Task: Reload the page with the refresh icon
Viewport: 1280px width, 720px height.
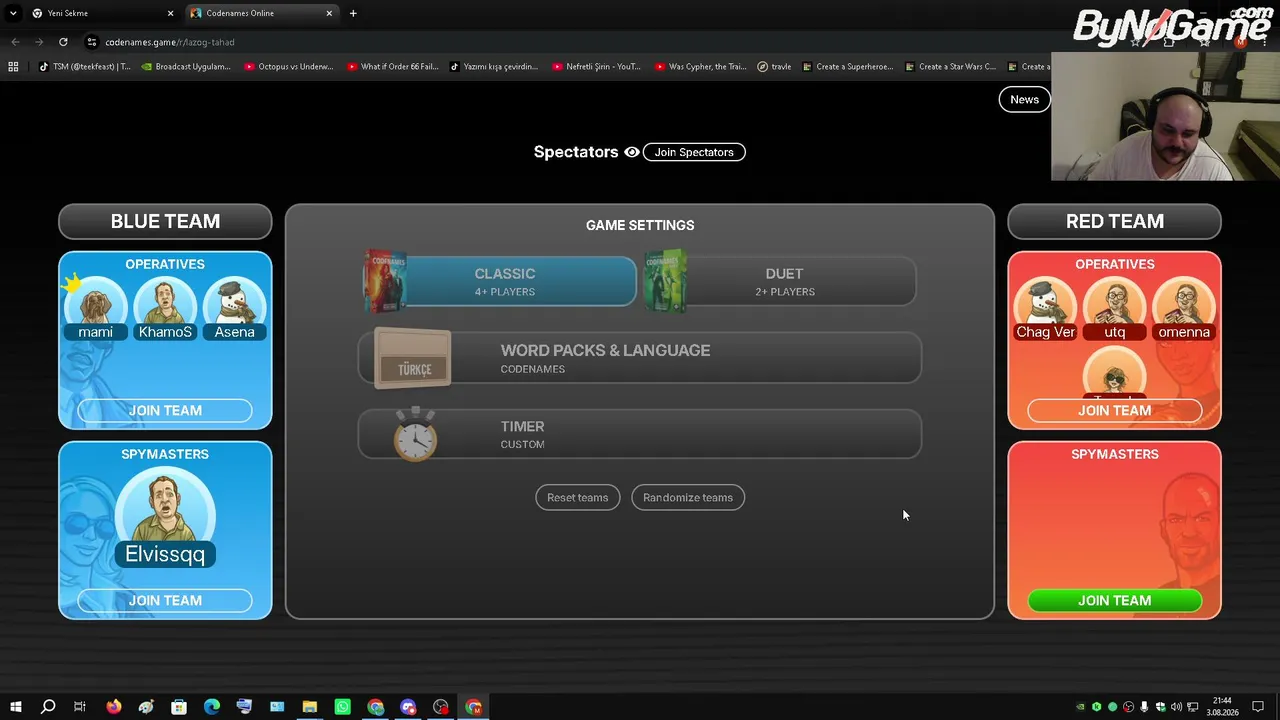Action: (63, 42)
